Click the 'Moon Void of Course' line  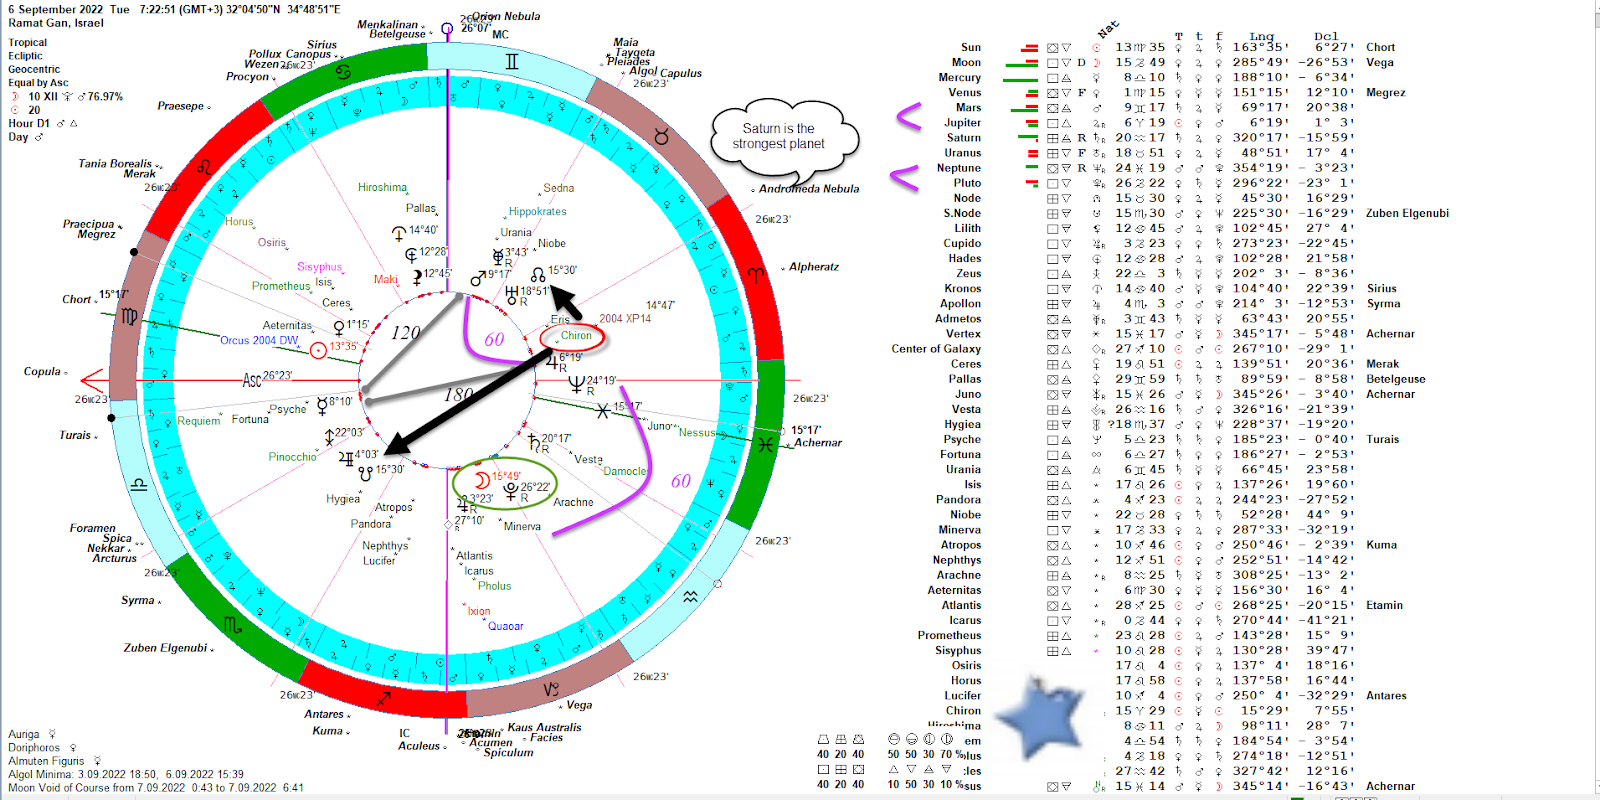pyautogui.click(x=156, y=787)
